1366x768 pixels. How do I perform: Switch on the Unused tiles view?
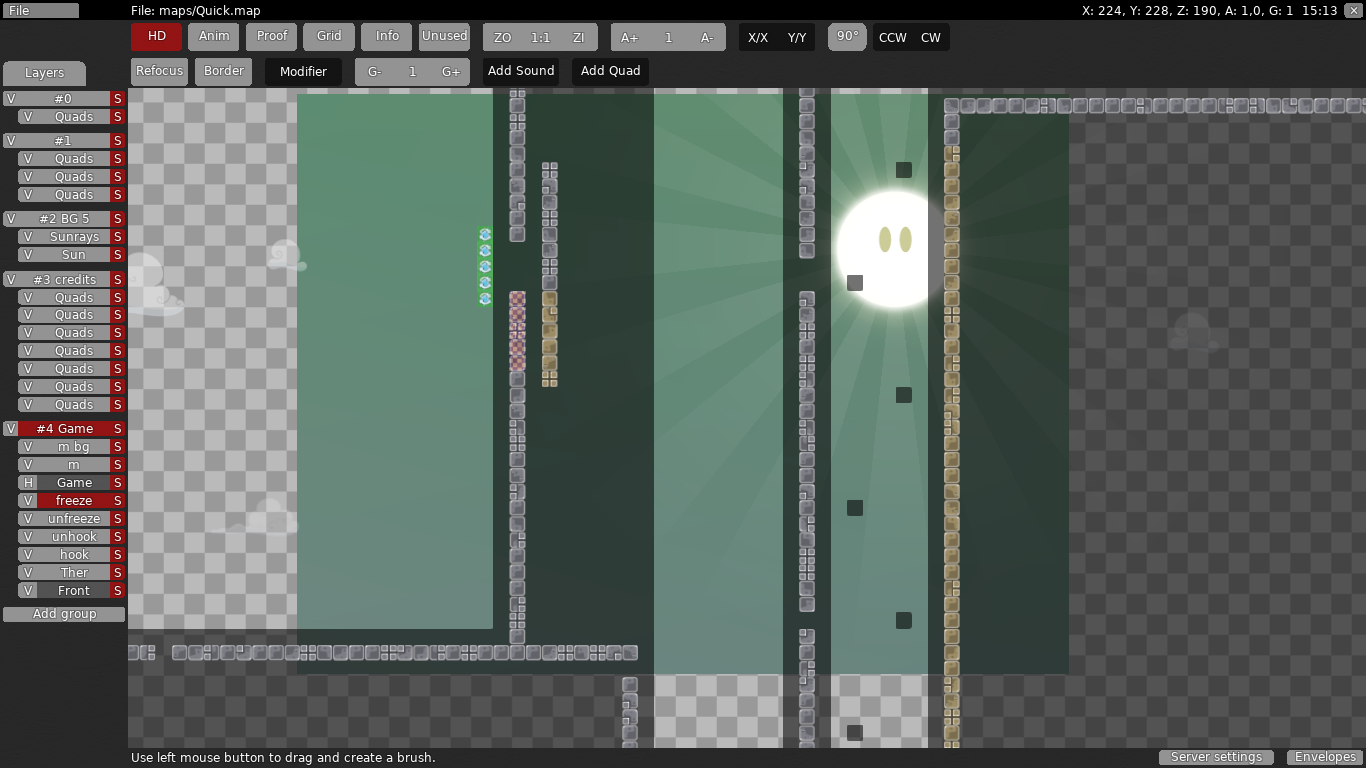pos(444,36)
